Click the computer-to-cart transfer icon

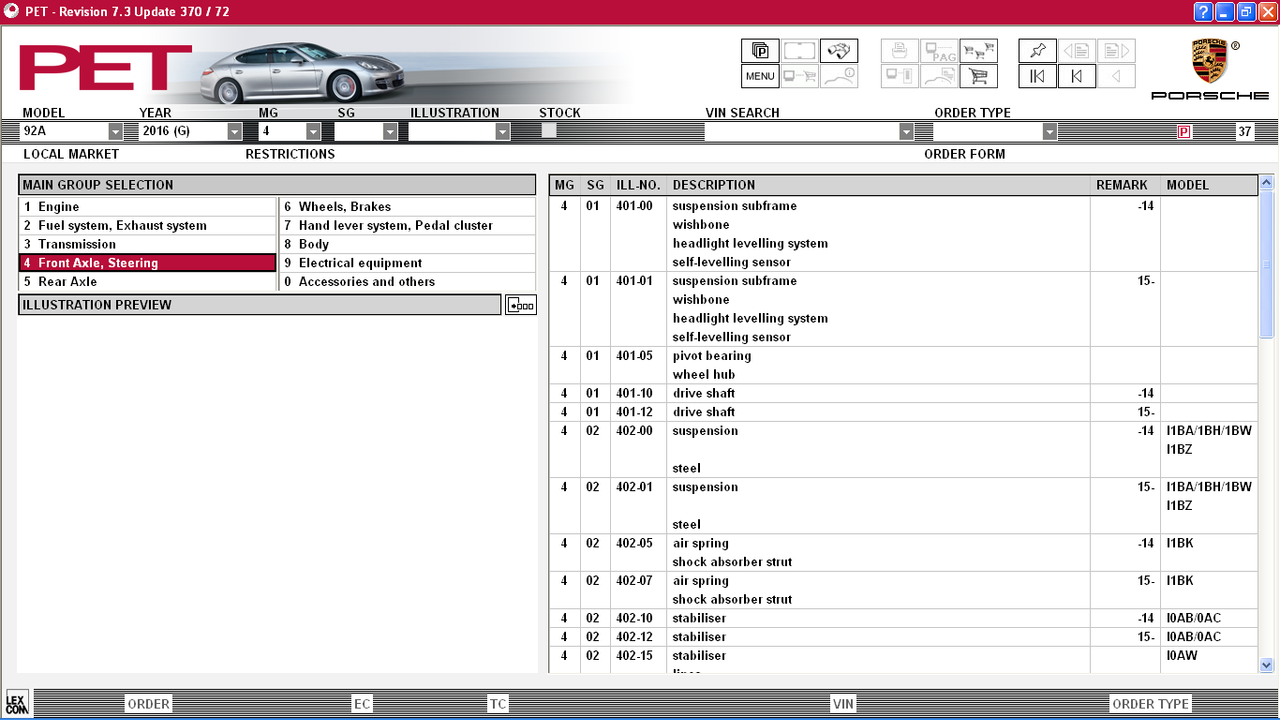pyautogui.click(x=799, y=76)
